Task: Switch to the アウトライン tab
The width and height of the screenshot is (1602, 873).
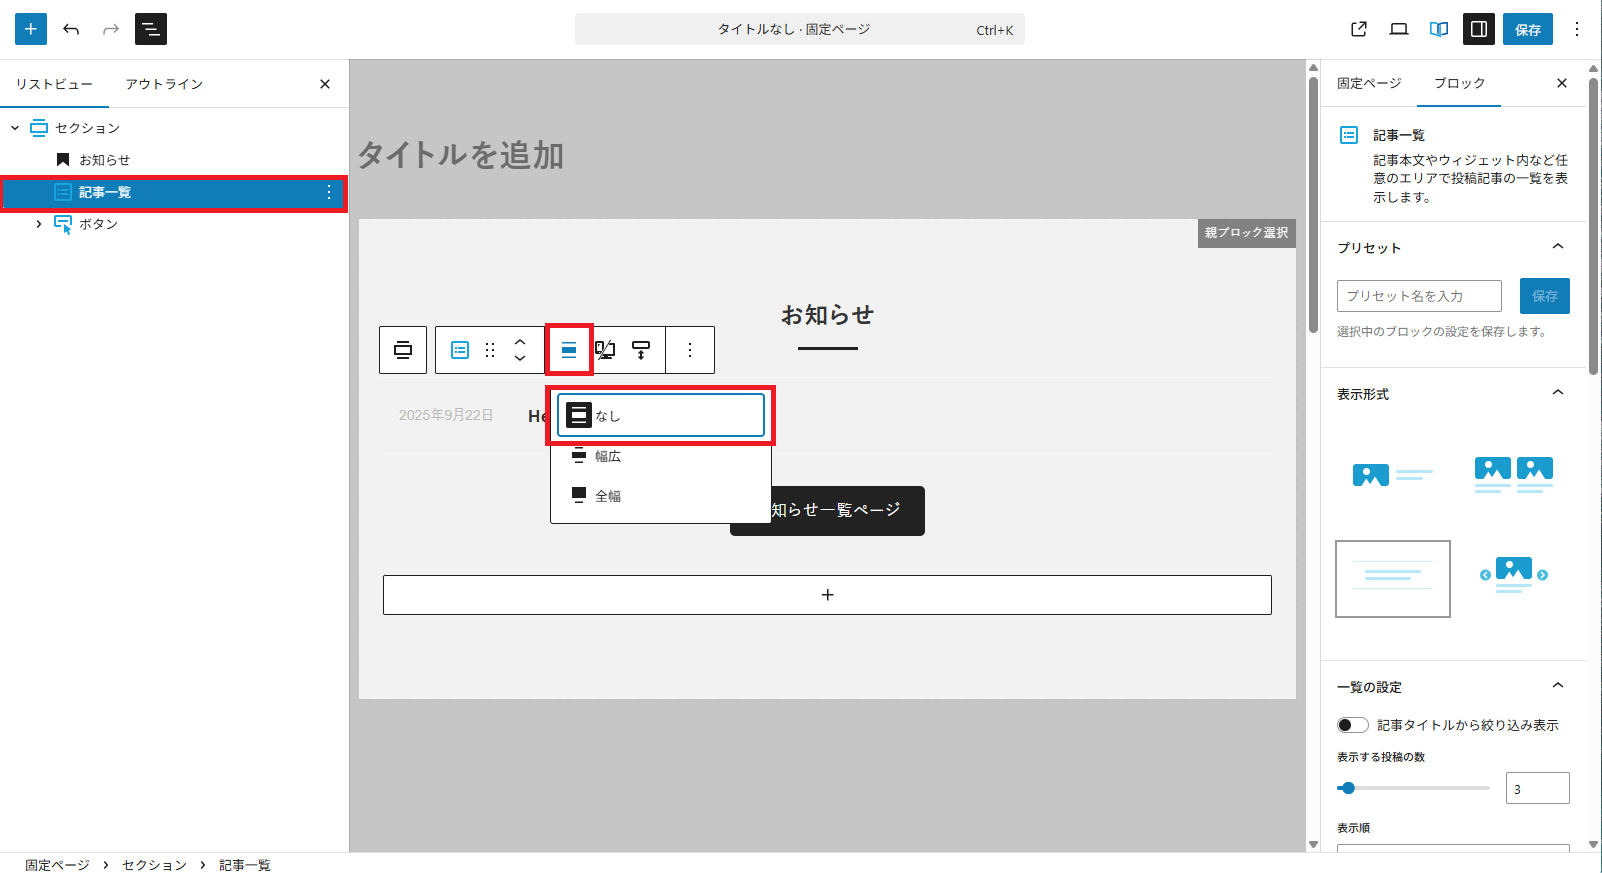Action: [x=164, y=84]
